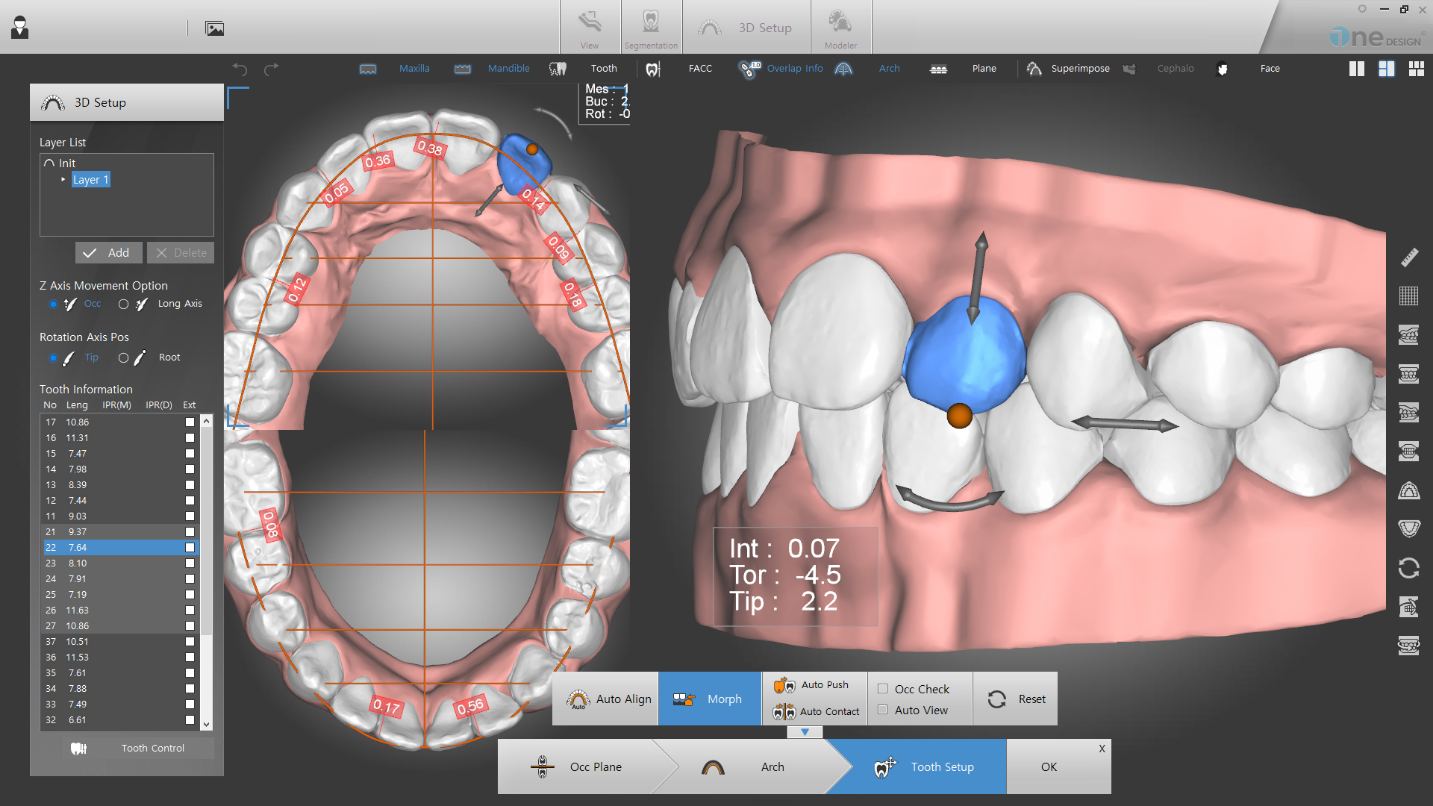Check the Auto View option
Viewport: 1433px width, 806px height.
[x=884, y=710]
